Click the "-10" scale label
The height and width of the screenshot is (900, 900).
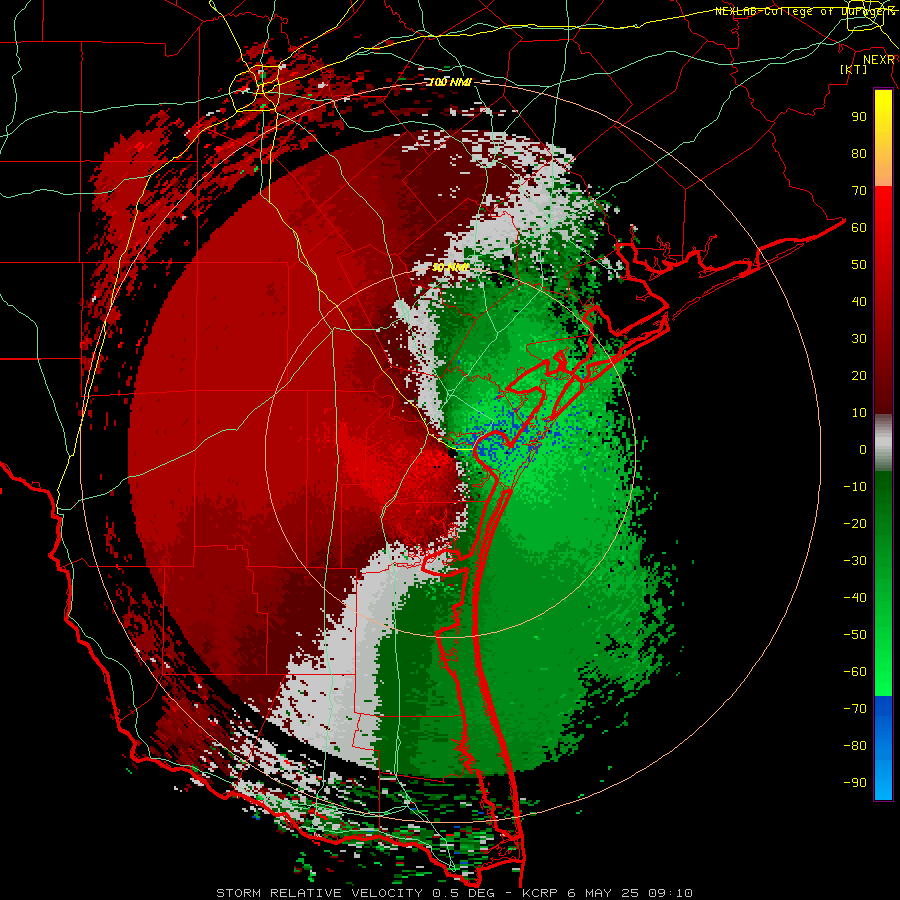[855, 487]
